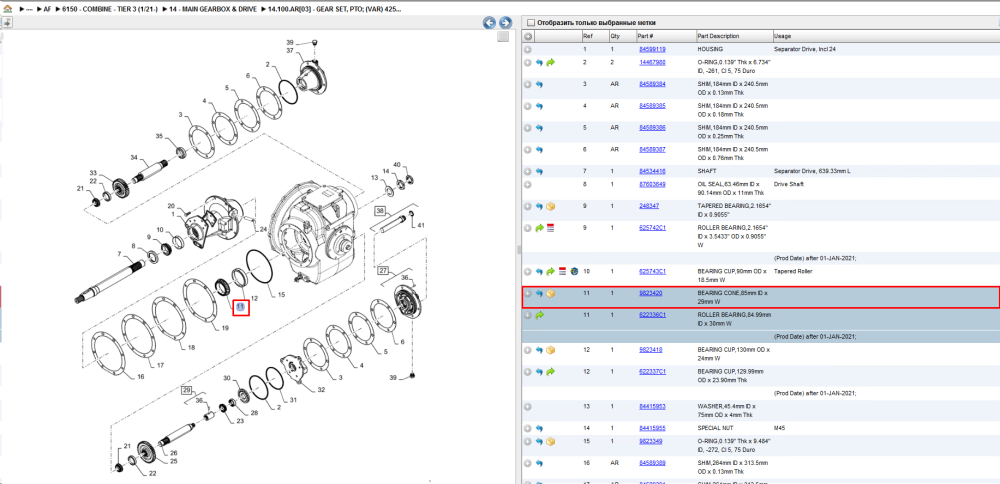Click red list icon for part 625742C1
The image size is (1000, 484).
(550, 228)
